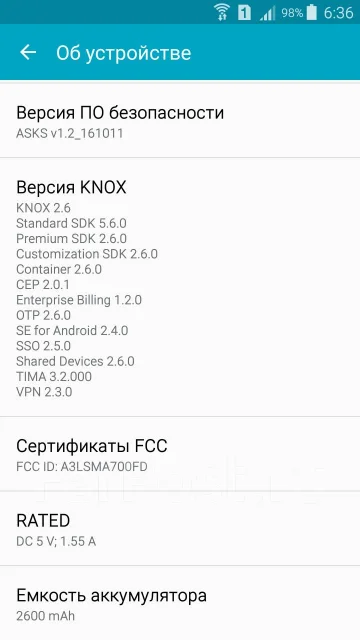Image resolution: width=360 pixels, height=640 pixels.
Task: Tap the back arrow icon
Action: click(x=28, y=53)
